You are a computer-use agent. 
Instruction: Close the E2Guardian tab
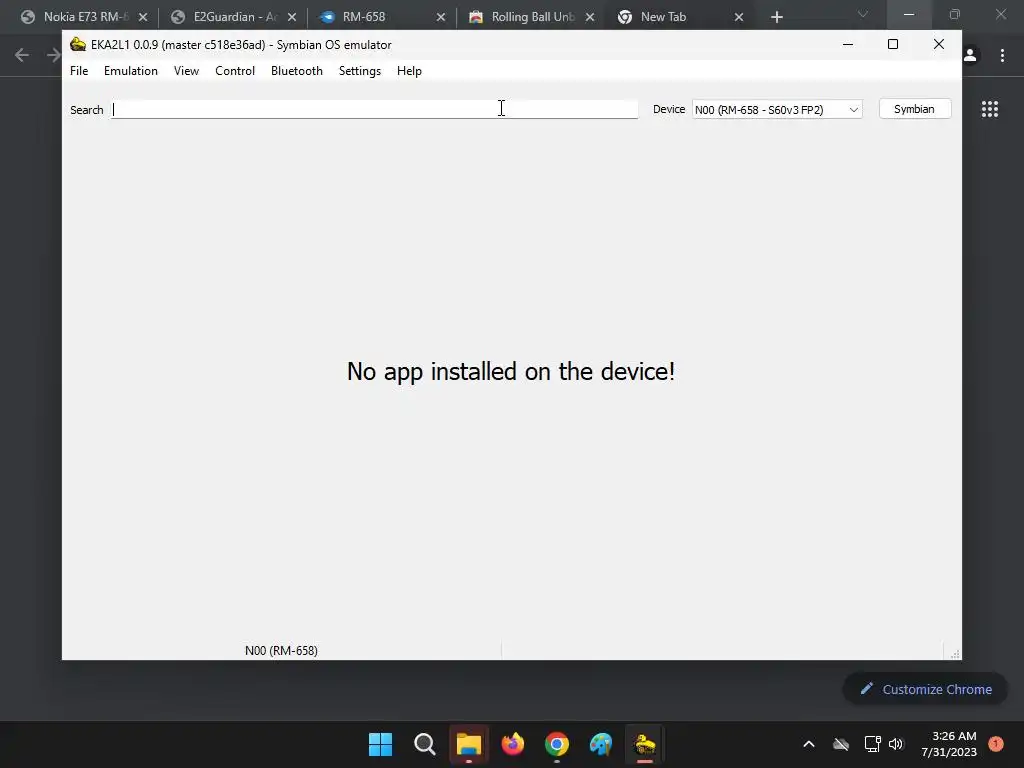click(292, 17)
